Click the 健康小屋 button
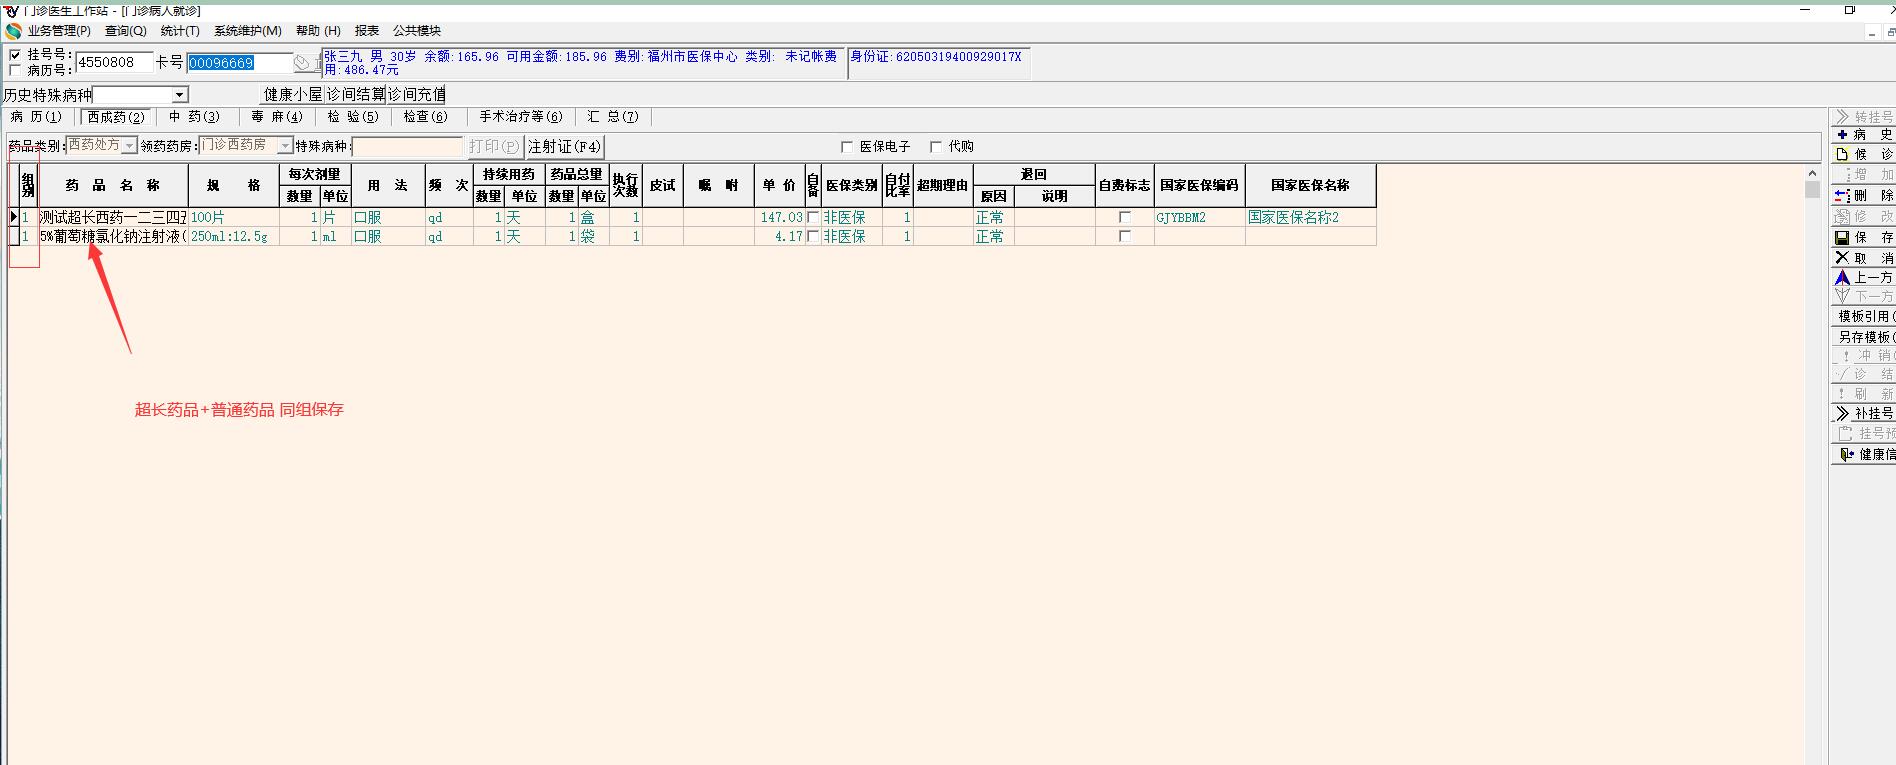This screenshot has width=1896, height=765. [293, 94]
